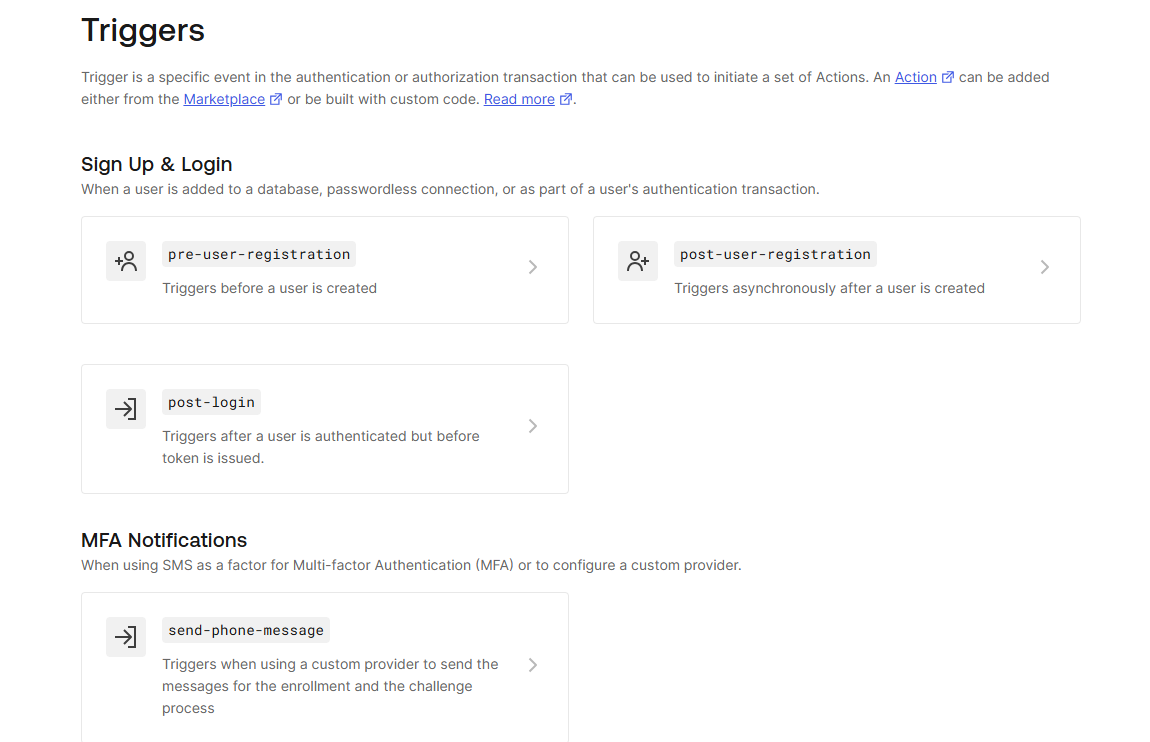Click external-link icon after Read more
This screenshot has width=1150, height=742.
click(x=566, y=99)
